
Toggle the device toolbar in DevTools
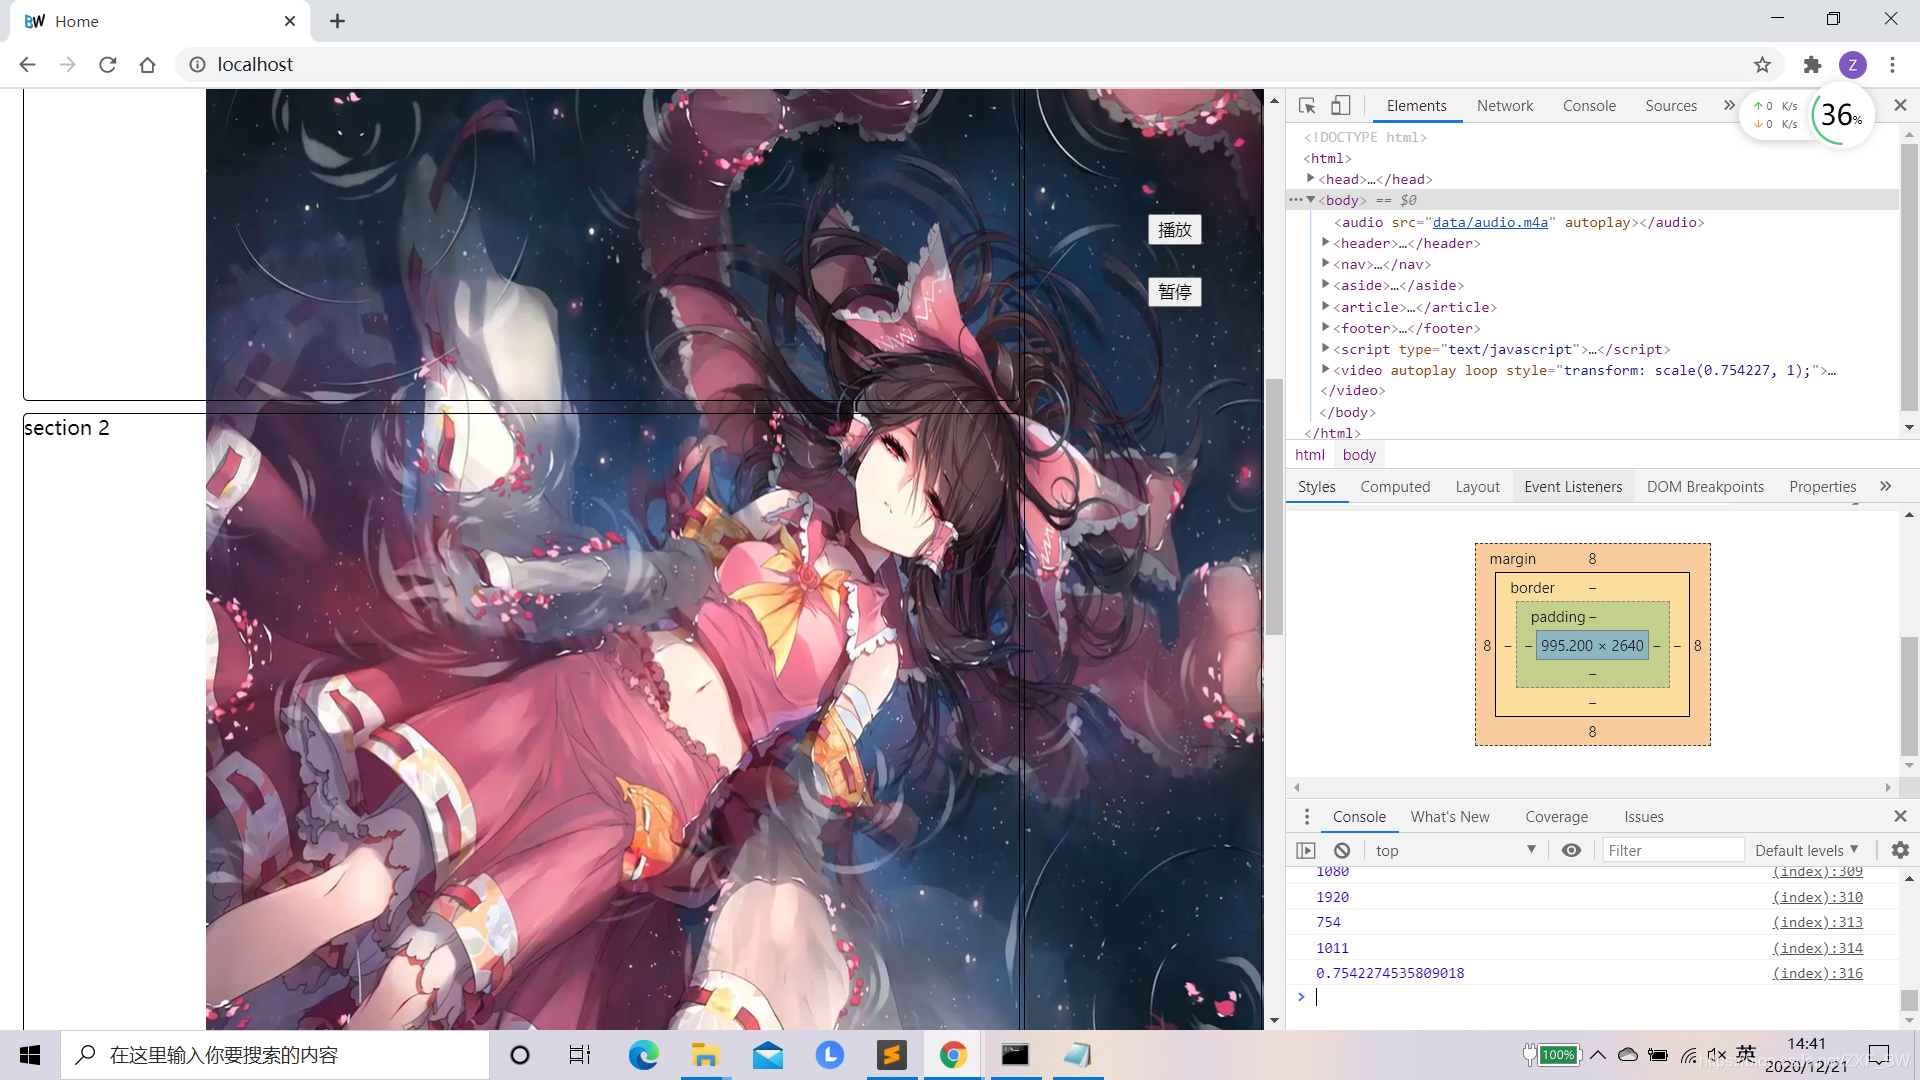point(1341,105)
